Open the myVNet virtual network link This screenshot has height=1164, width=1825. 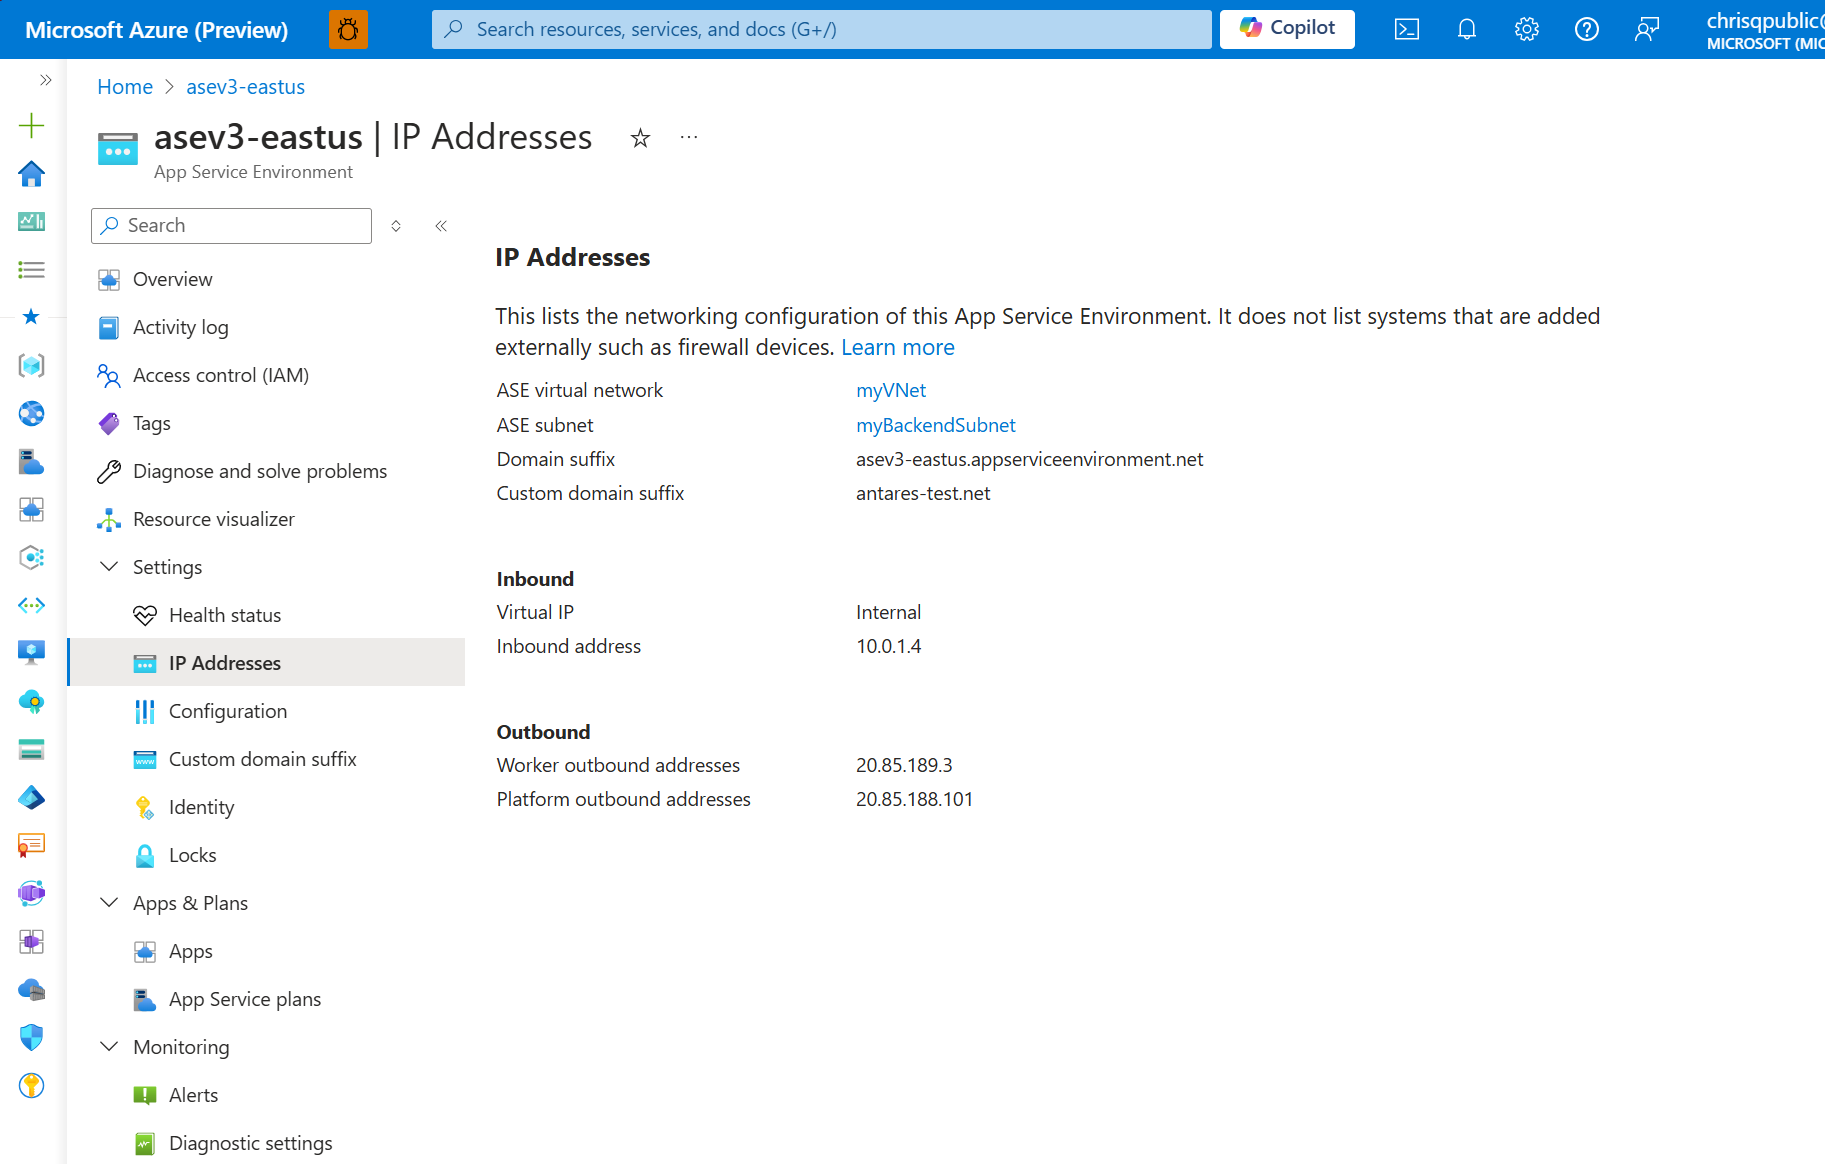[891, 390]
